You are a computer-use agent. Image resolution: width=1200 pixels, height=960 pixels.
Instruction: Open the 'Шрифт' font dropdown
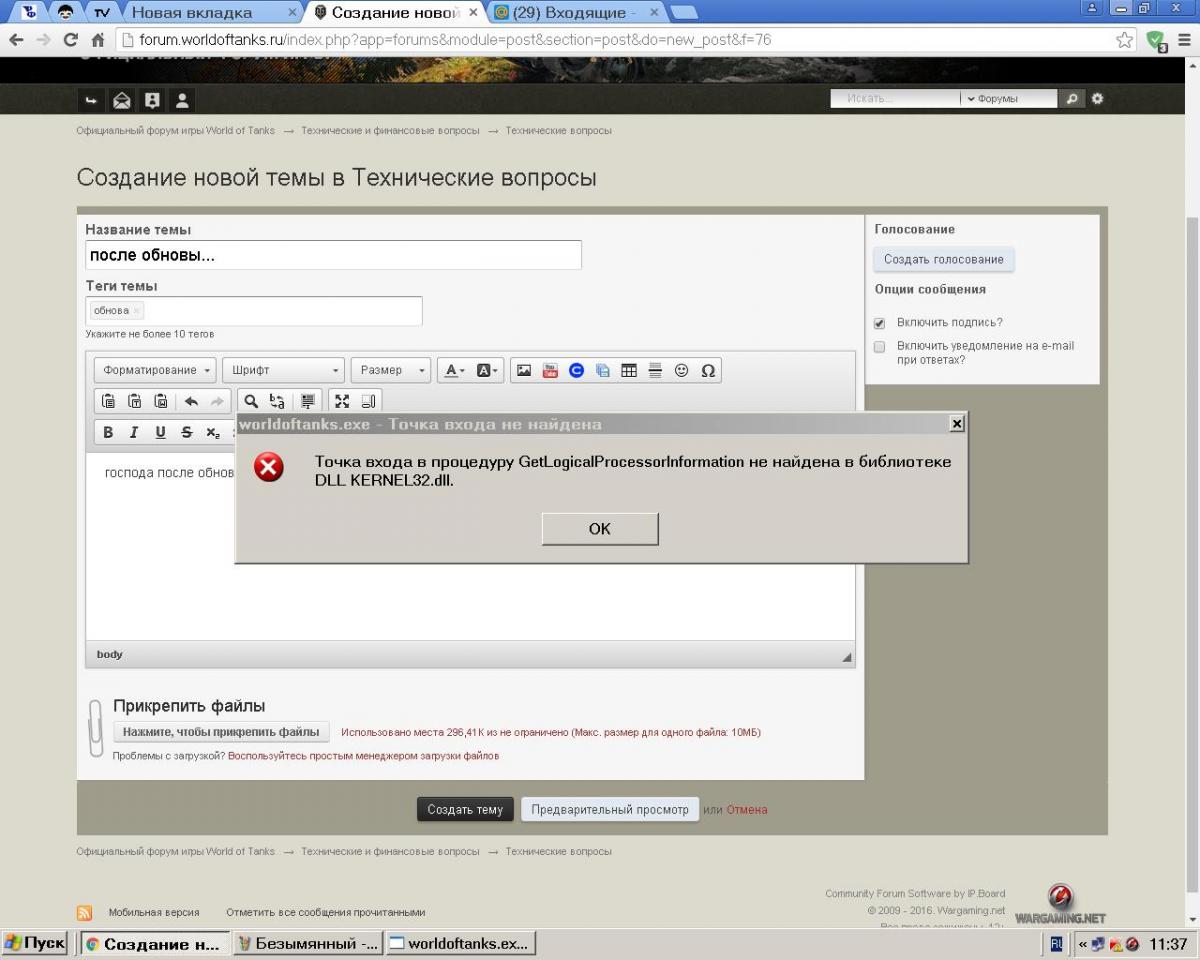283,370
